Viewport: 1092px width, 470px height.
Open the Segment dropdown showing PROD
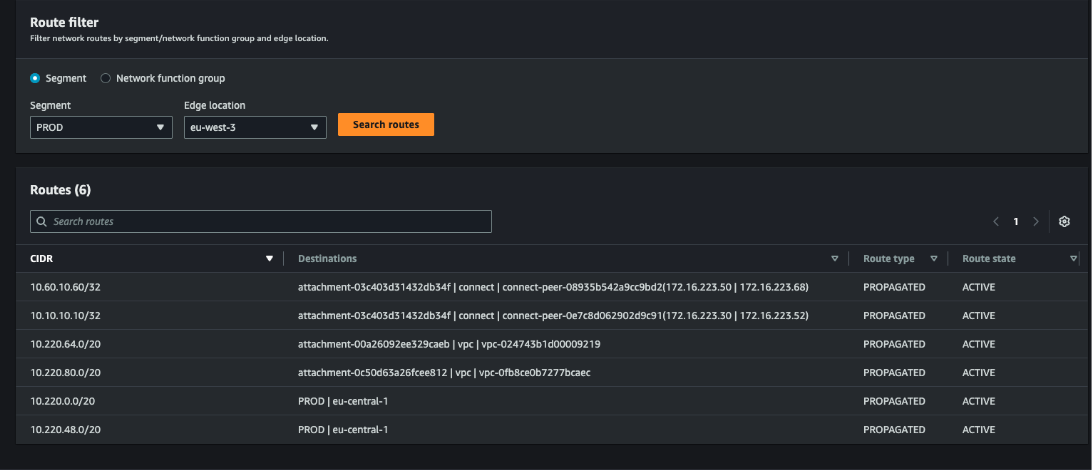[x=101, y=127]
